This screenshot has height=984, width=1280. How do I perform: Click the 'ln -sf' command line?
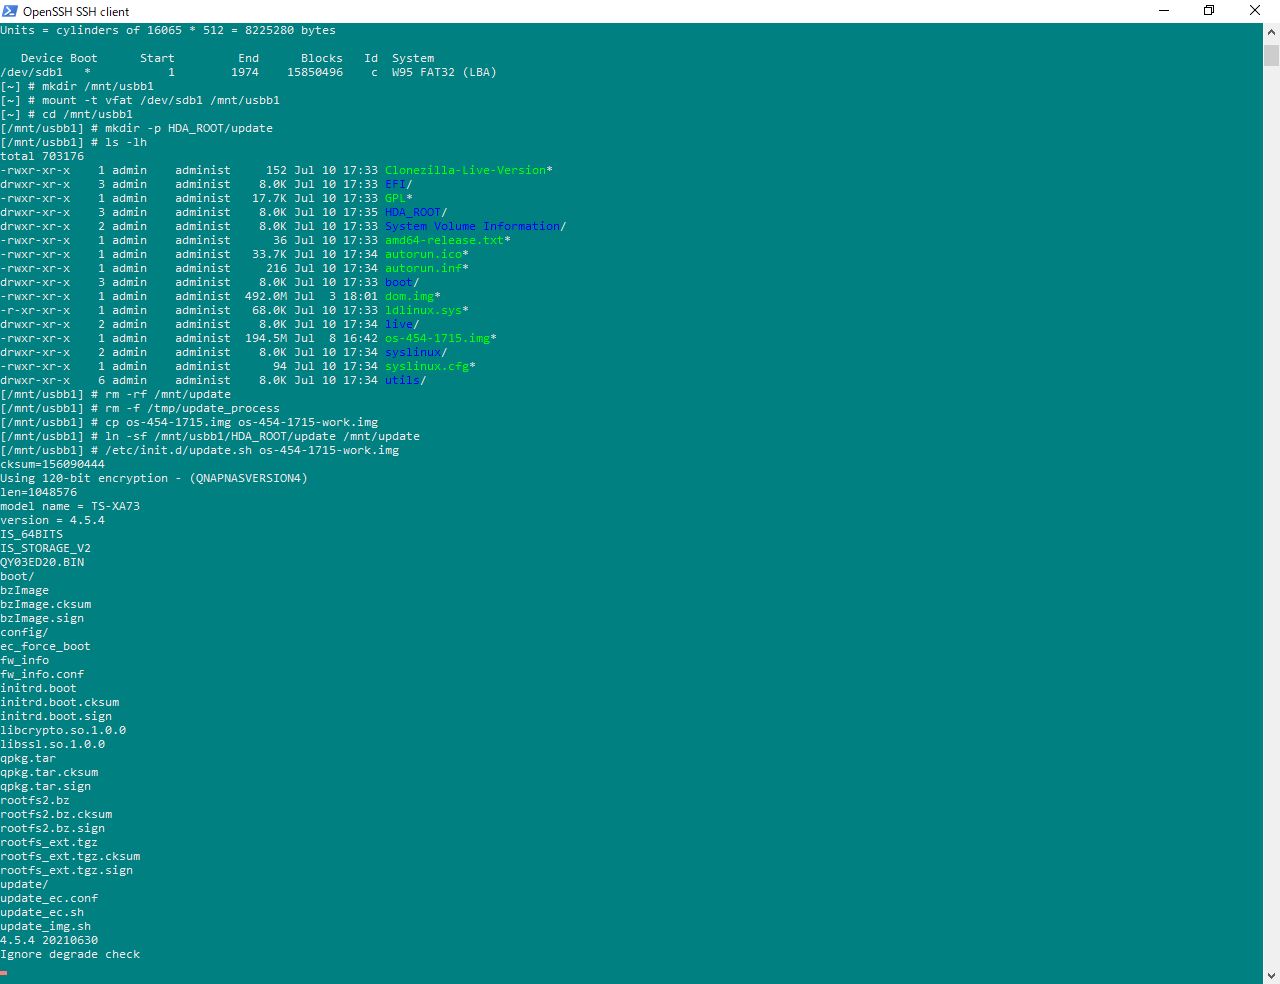pos(210,436)
